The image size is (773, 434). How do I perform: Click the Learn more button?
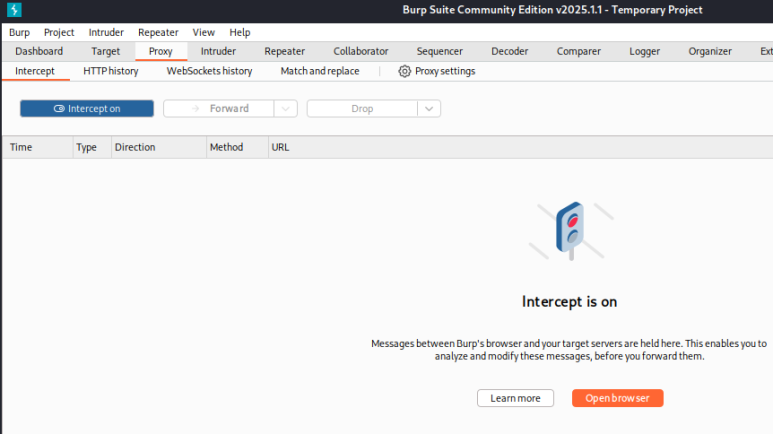point(515,398)
